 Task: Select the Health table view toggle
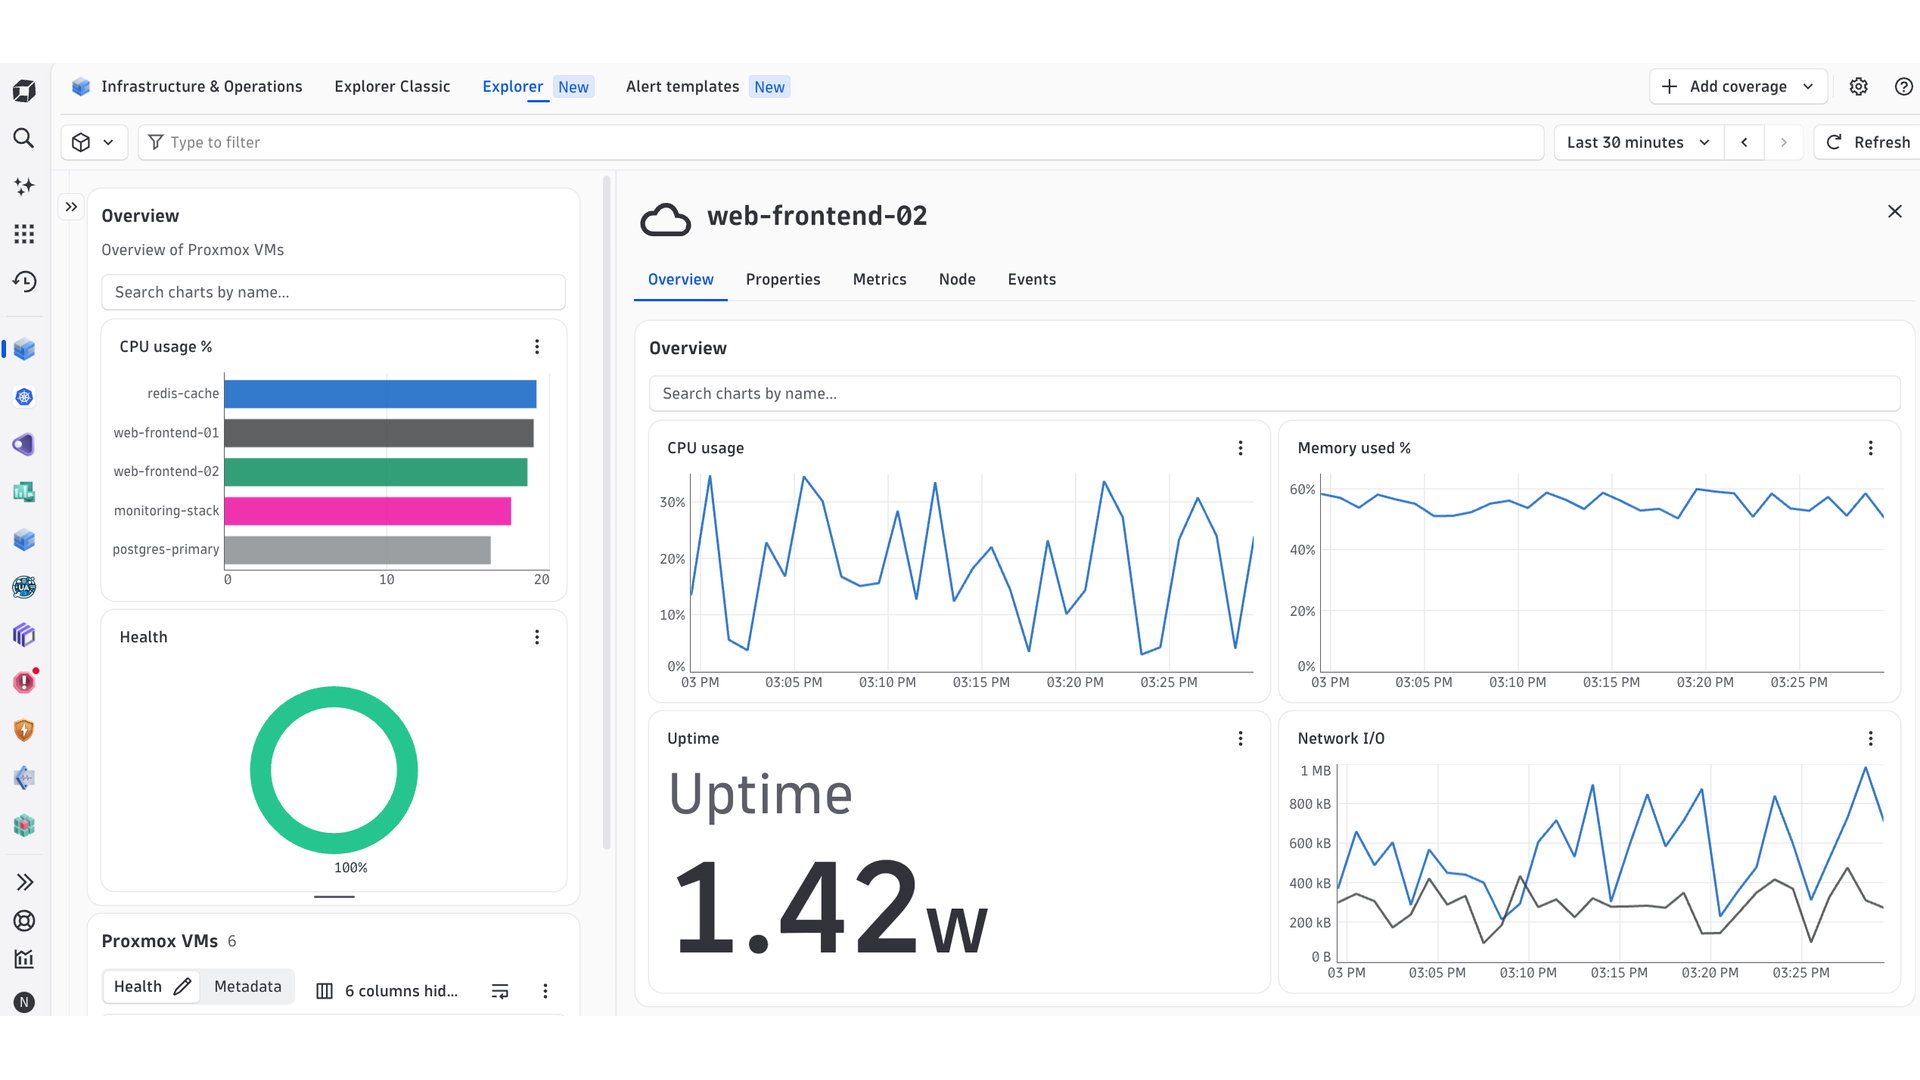(x=151, y=987)
